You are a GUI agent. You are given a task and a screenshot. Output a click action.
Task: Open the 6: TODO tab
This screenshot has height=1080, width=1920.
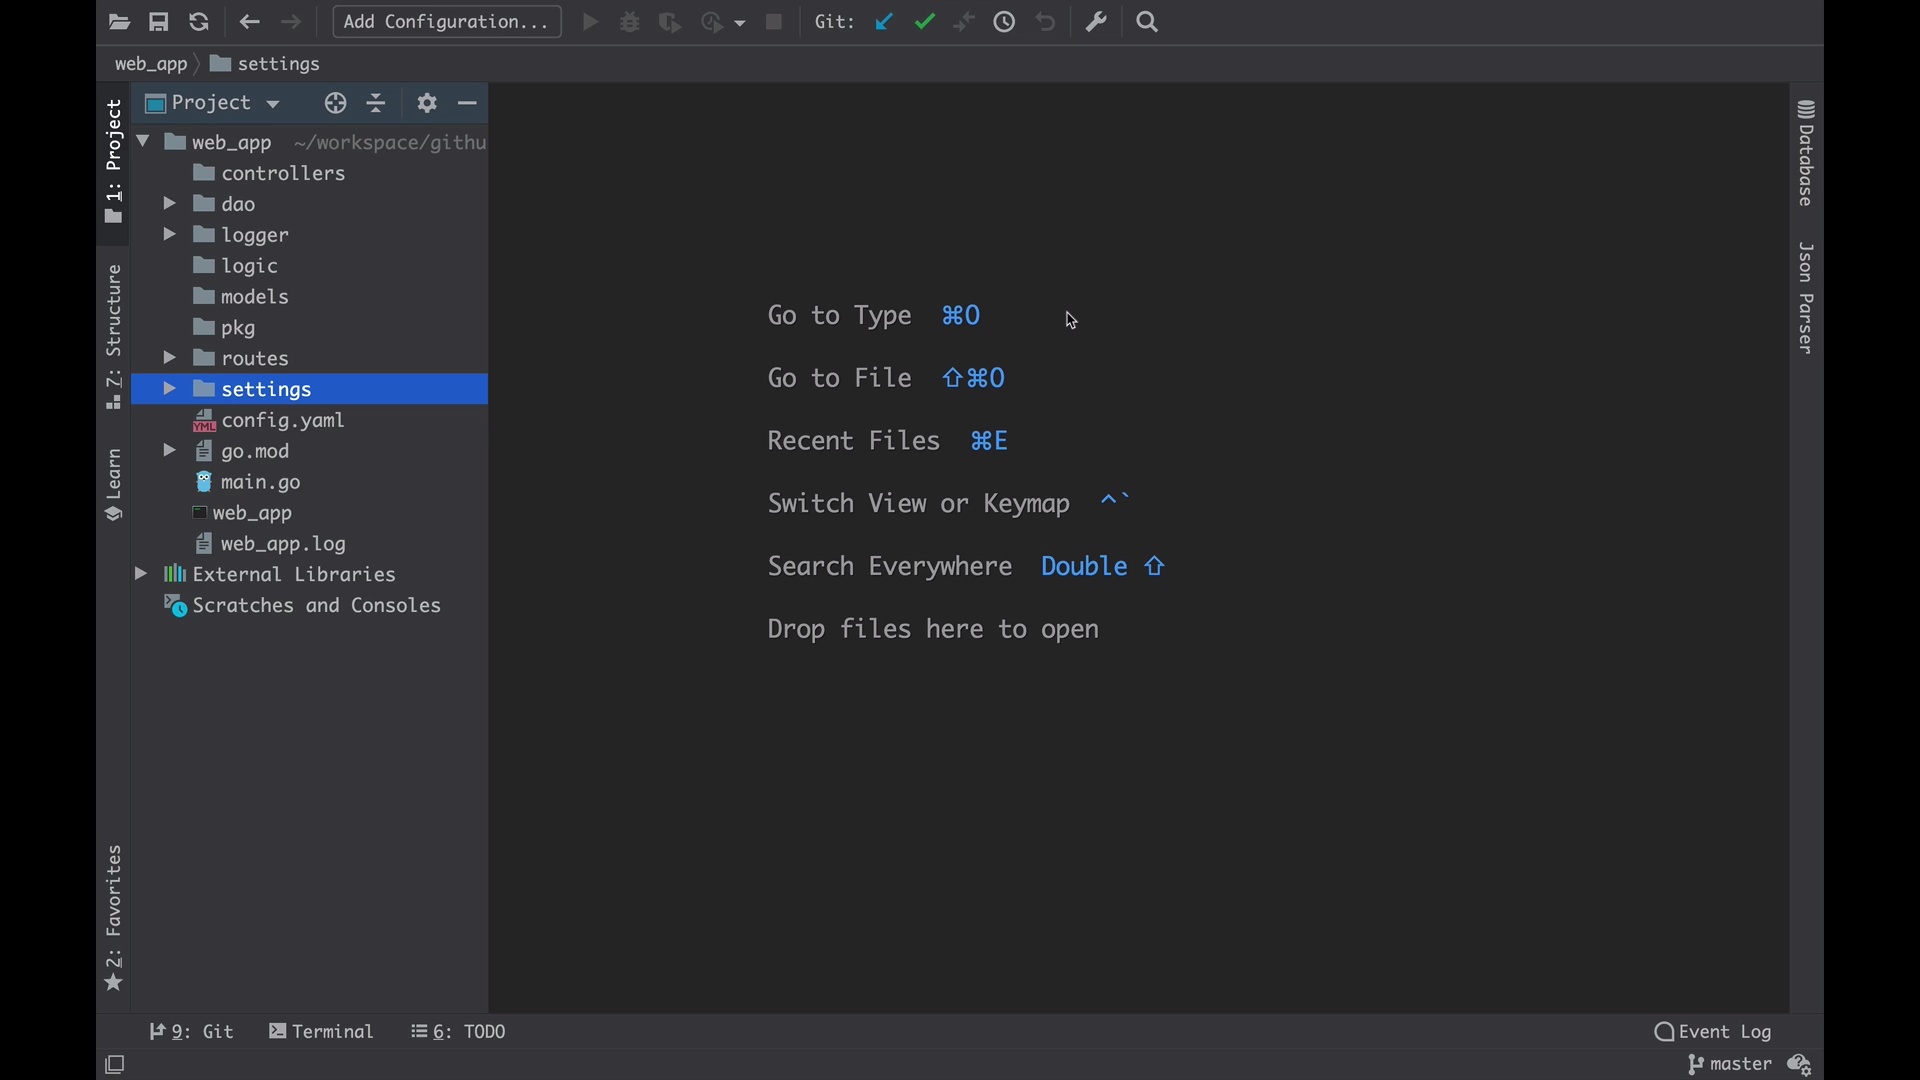coord(460,1032)
